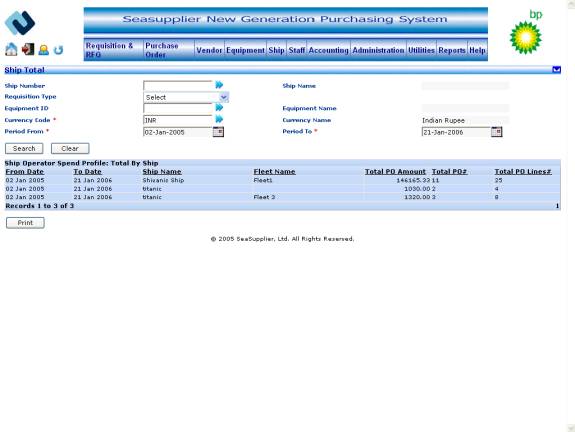The image size is (575, 432).
Task: Open Period From calendar icon
Action: (218, 132)
